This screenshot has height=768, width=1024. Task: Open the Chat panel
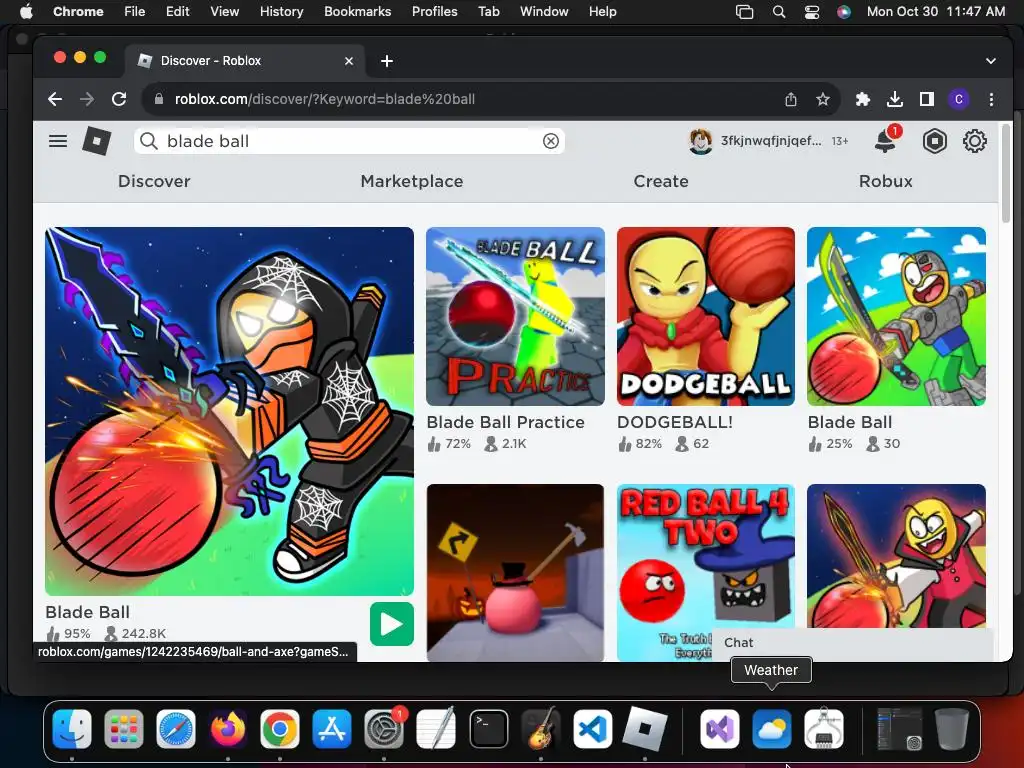click(852, 643)
